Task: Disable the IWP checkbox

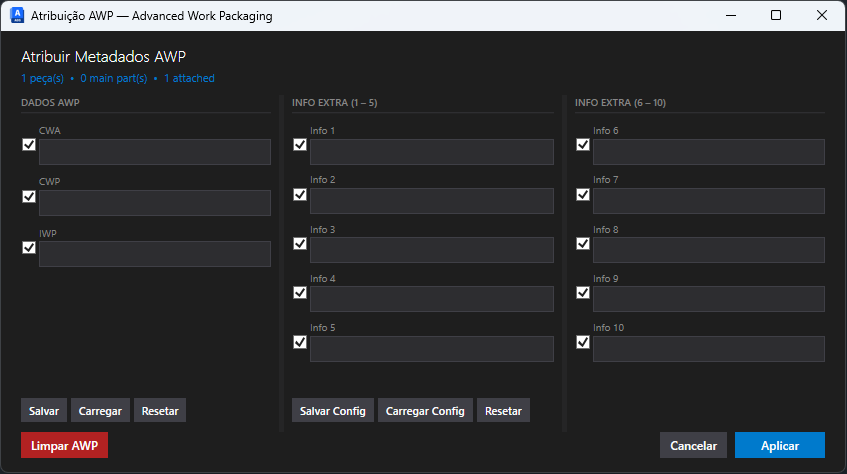Action: (x=29, y=248)
